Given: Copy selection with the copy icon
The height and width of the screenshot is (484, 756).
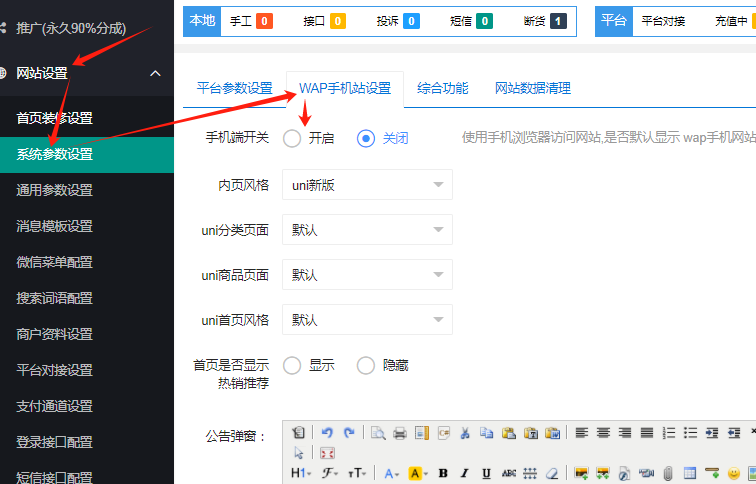Looking at the screenshot, I should pos(486,433).
